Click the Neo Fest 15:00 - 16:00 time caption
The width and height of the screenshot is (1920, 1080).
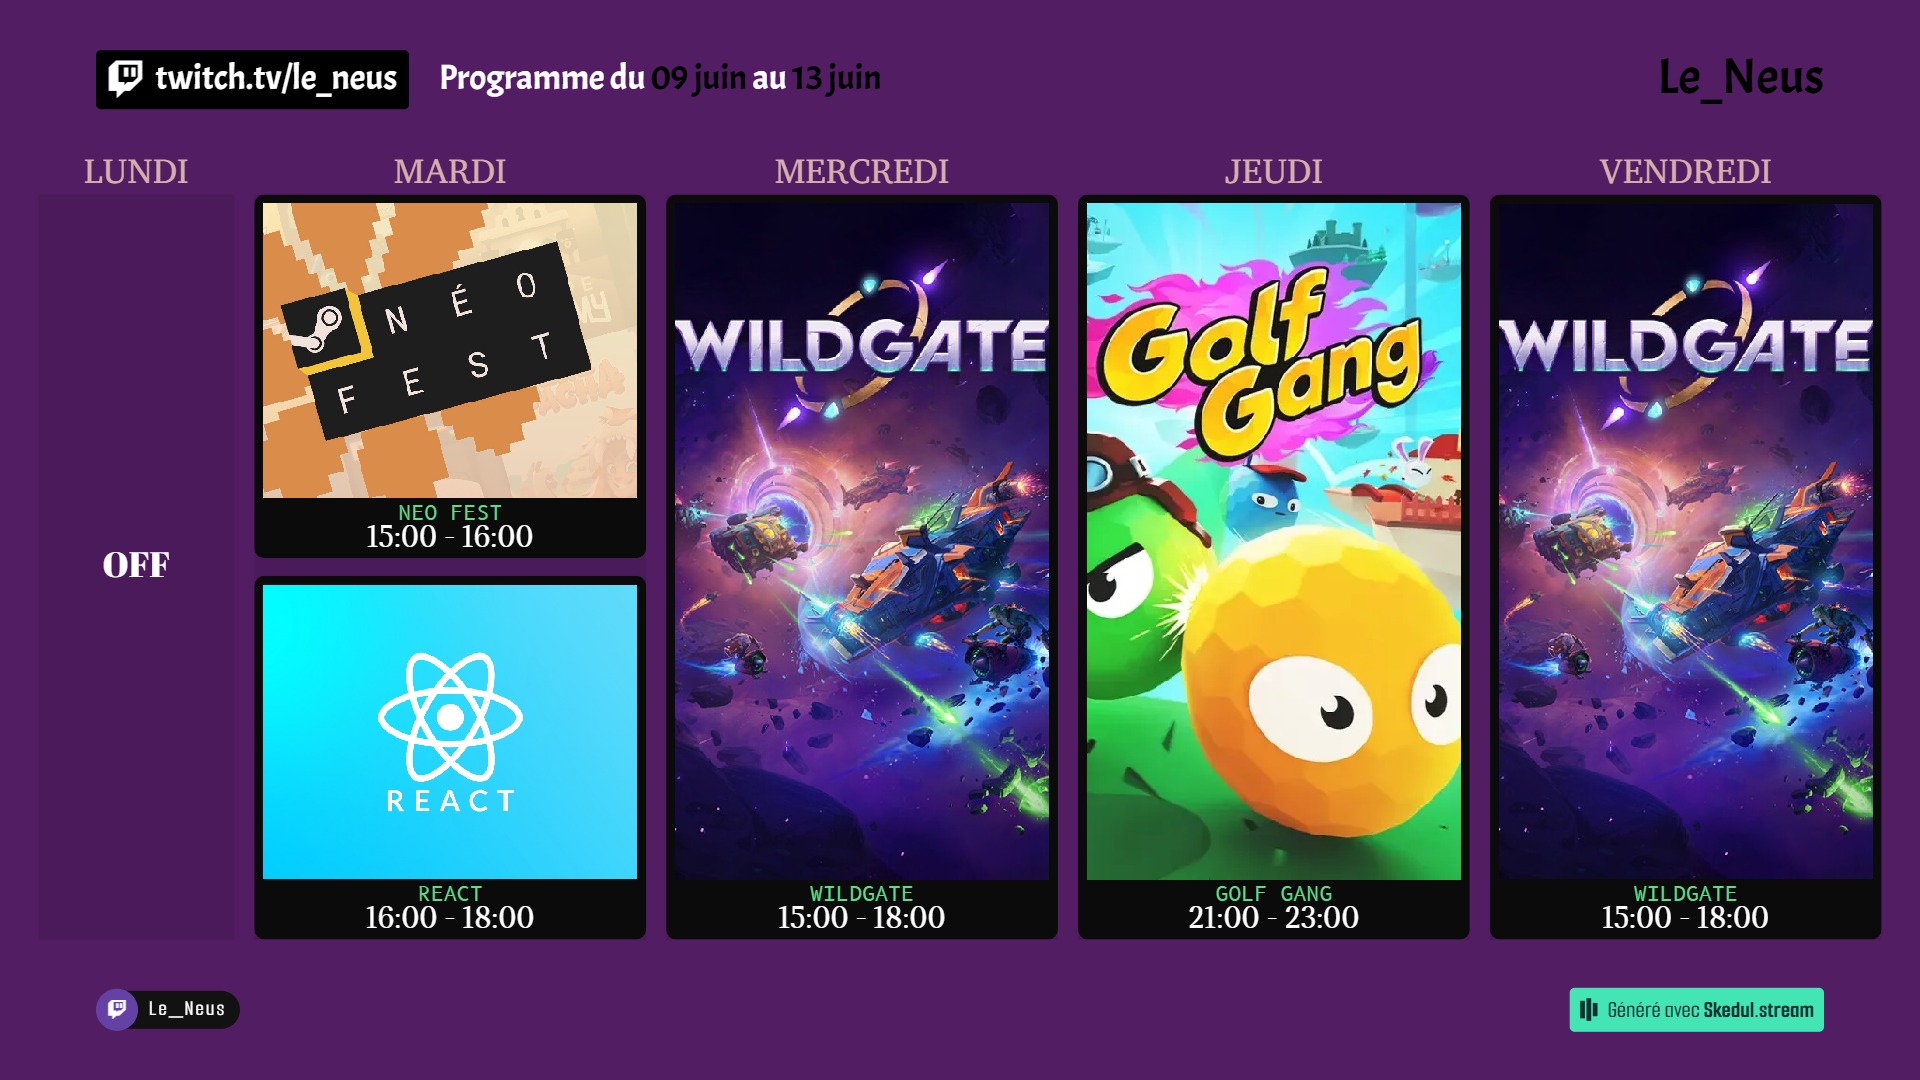[x=449, y=537]
